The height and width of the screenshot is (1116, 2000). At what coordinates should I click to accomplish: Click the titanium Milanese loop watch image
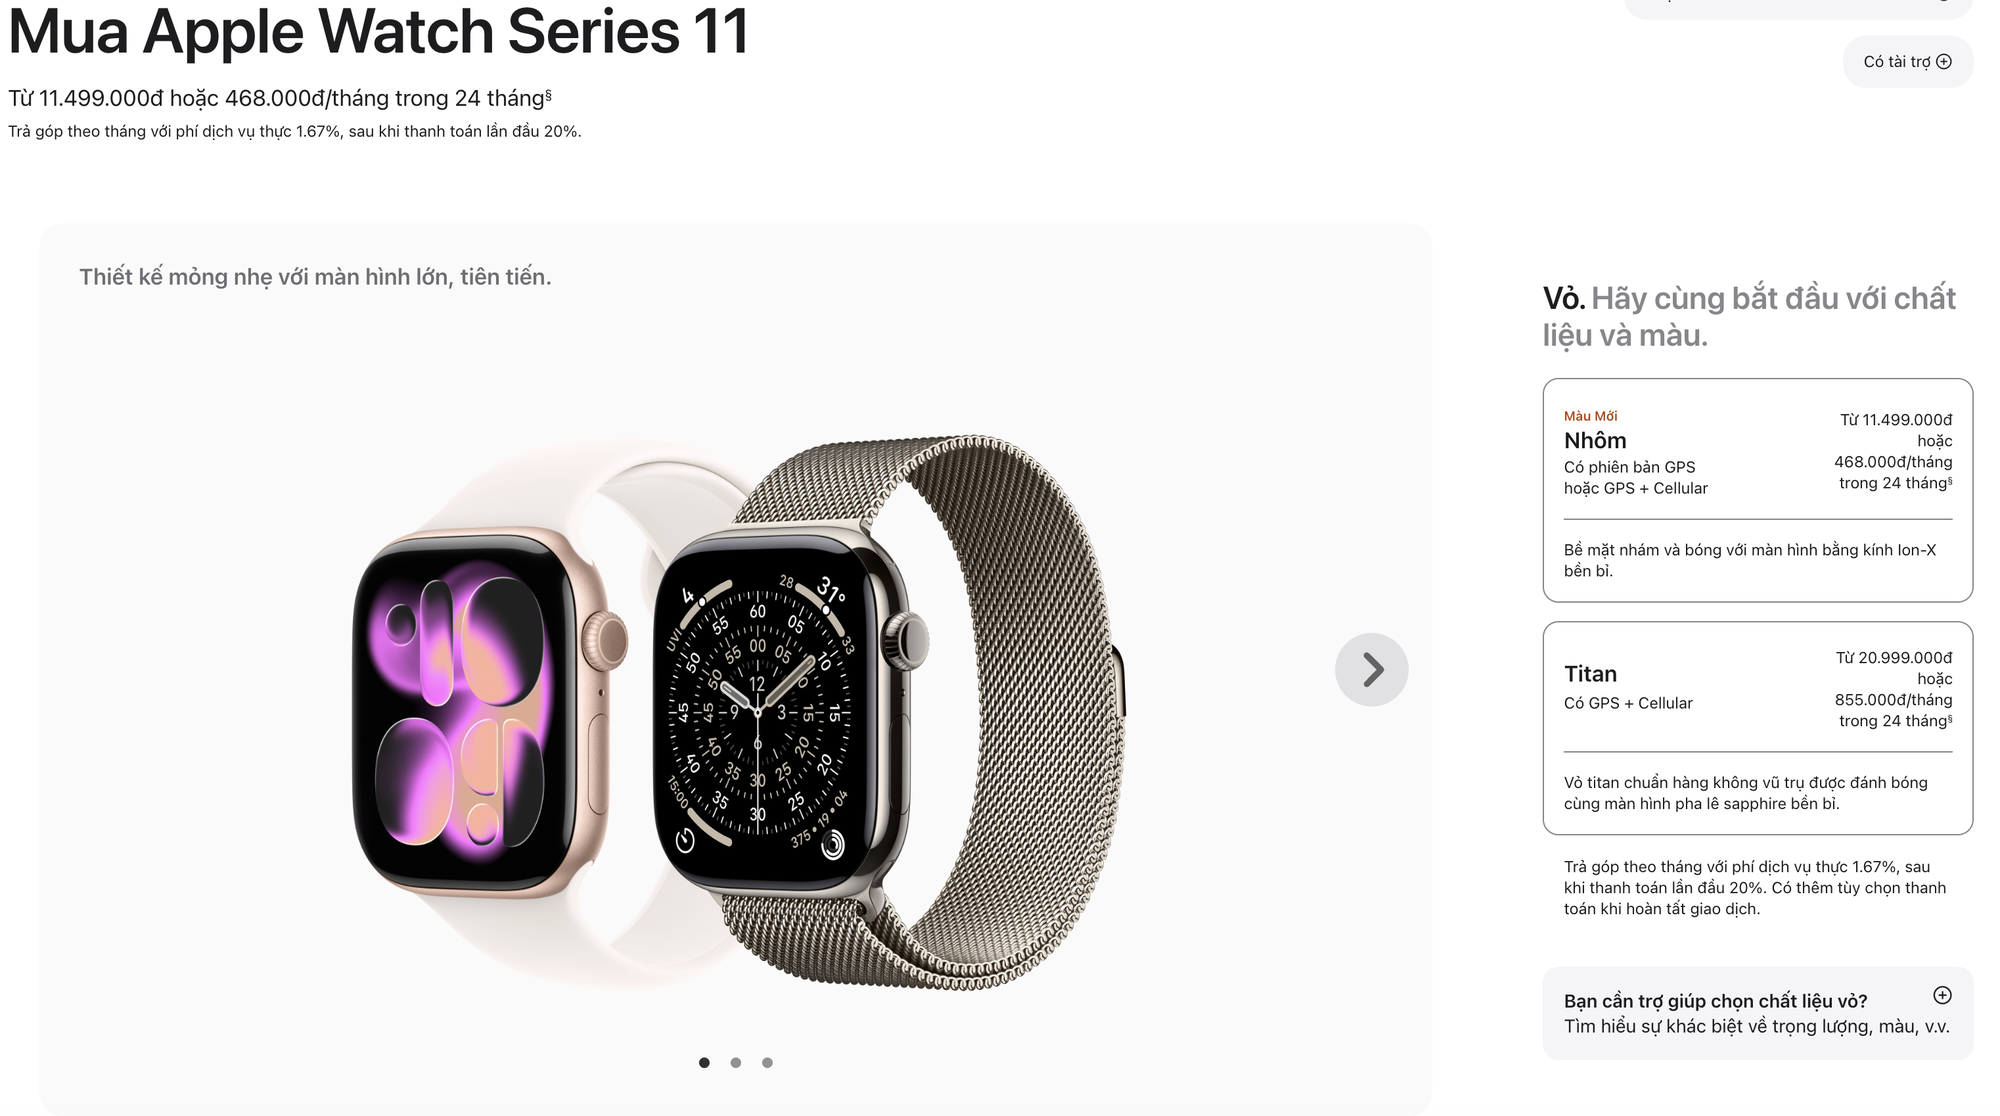(x=890, y=712)
